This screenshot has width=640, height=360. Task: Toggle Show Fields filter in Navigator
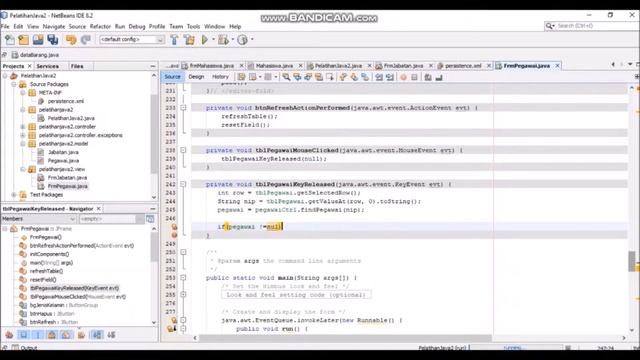[x=24, y=335]
